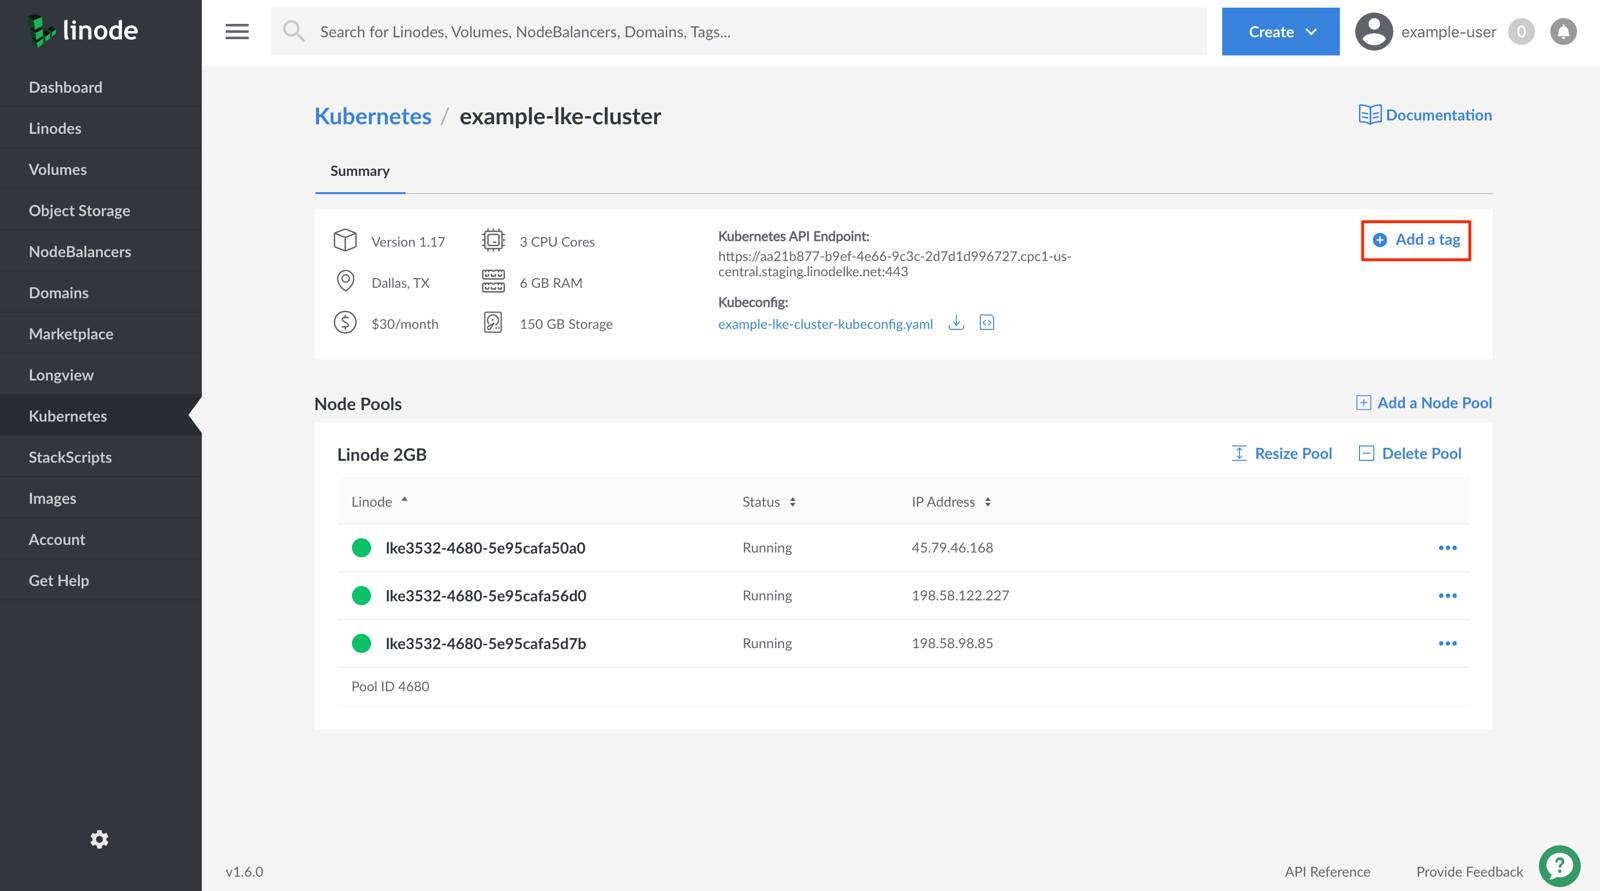Open actions menu for lke3532-4680-5e95cafa50a0
The width and height of the screenshot is (1600, 891).
(1447, 548)
